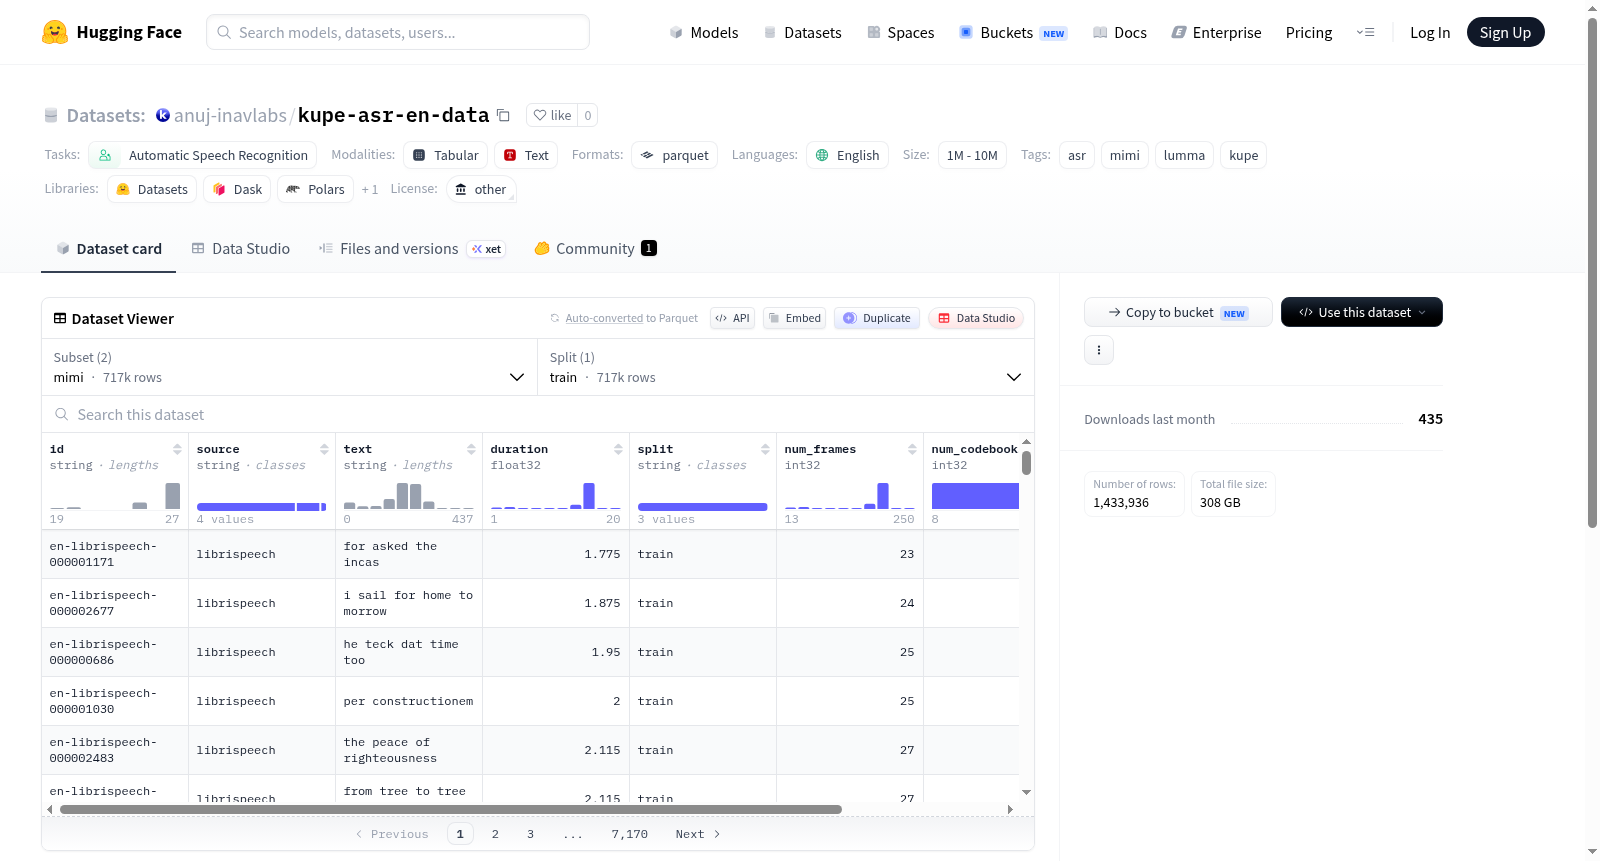This screenshot has width=1600, height=861.
Task: Open Docs in the top navigation
Action: coord(1120,32)
